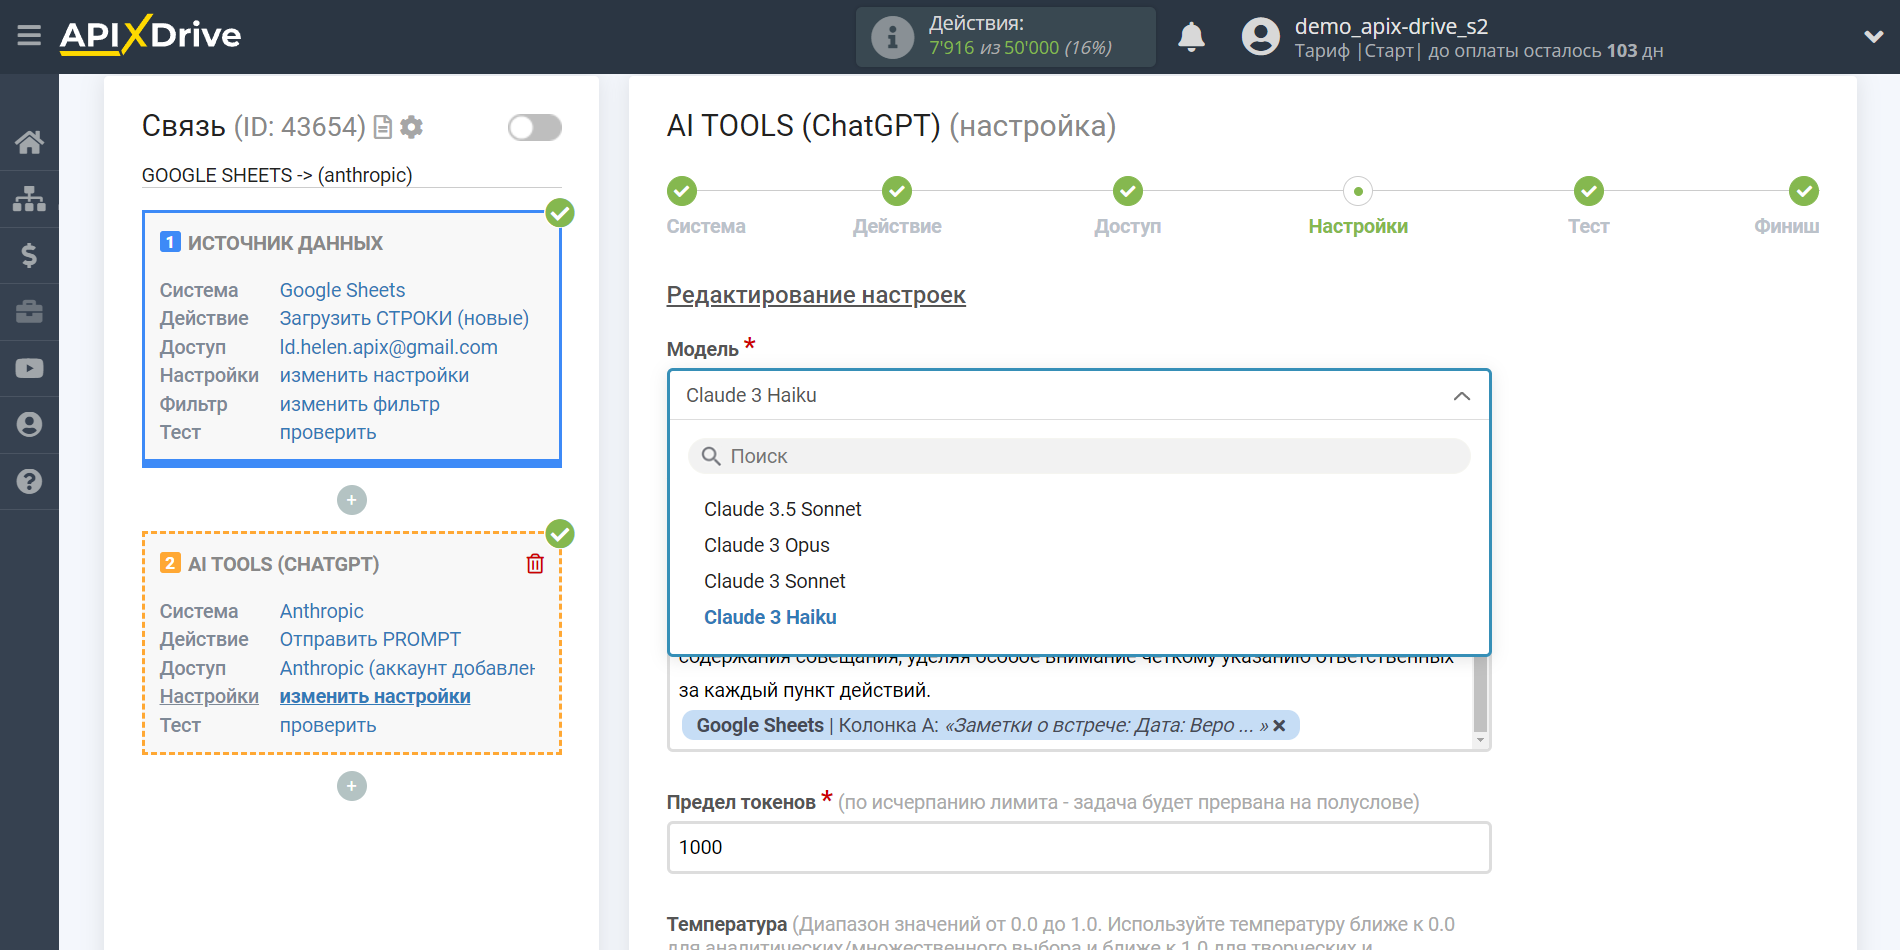Open the hamburger menu
The image size is (1900, 950).
pyautogui.click(x=29, y=36)
